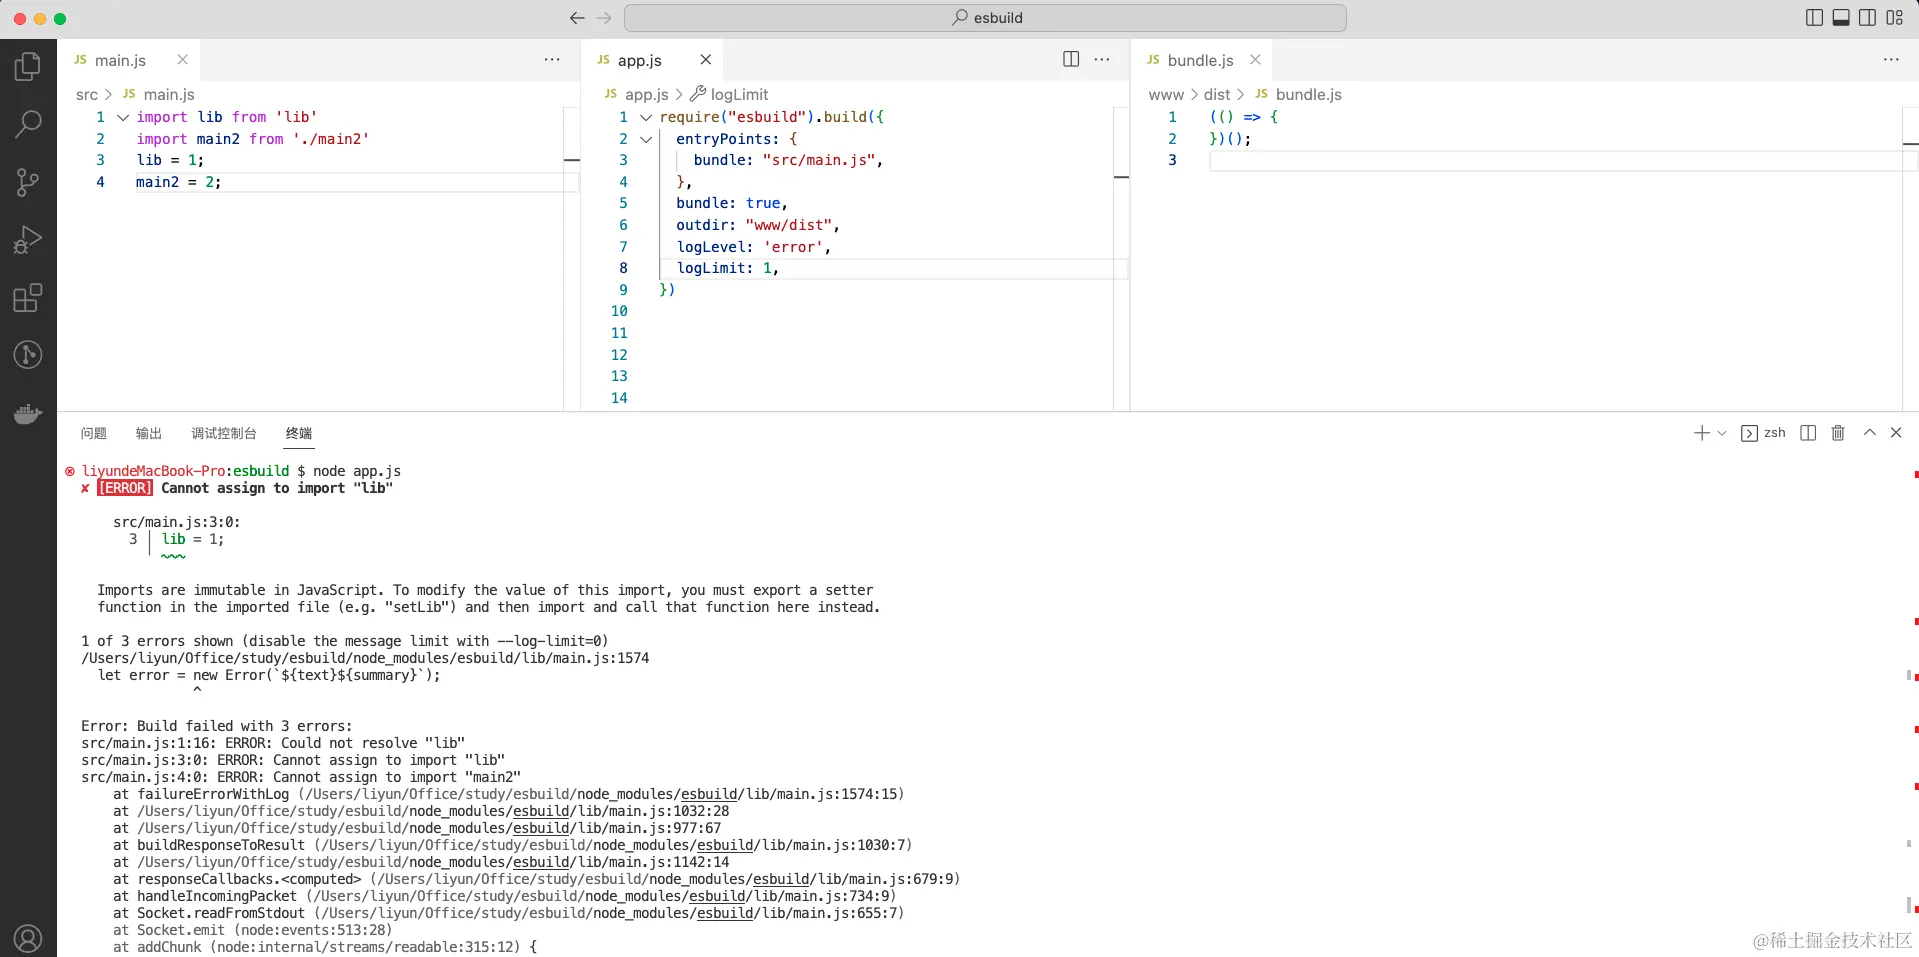1919x957 pixels.
Task: Close the terminal panel
Action: [x=1896, y=433]
